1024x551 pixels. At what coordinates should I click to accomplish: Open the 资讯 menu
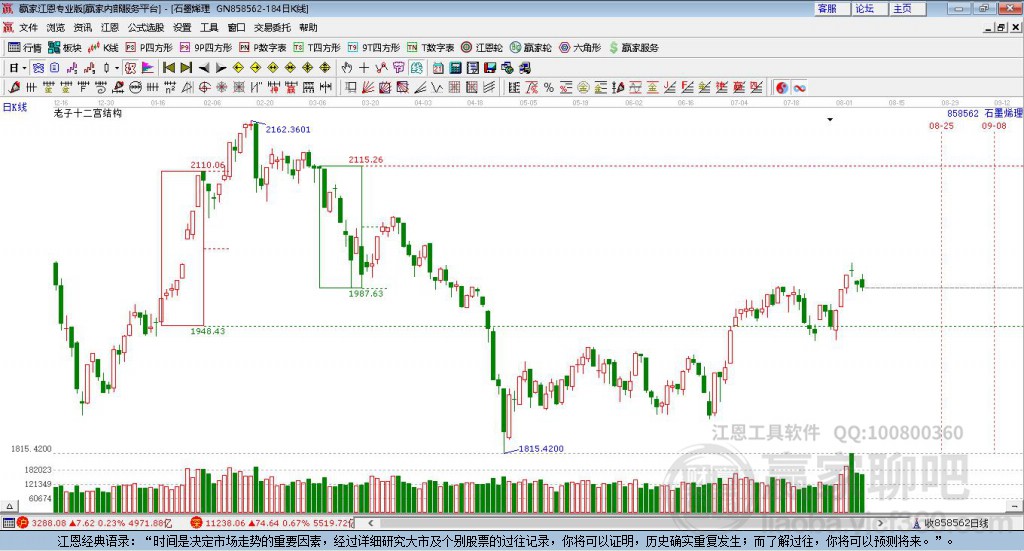(83, 27)
